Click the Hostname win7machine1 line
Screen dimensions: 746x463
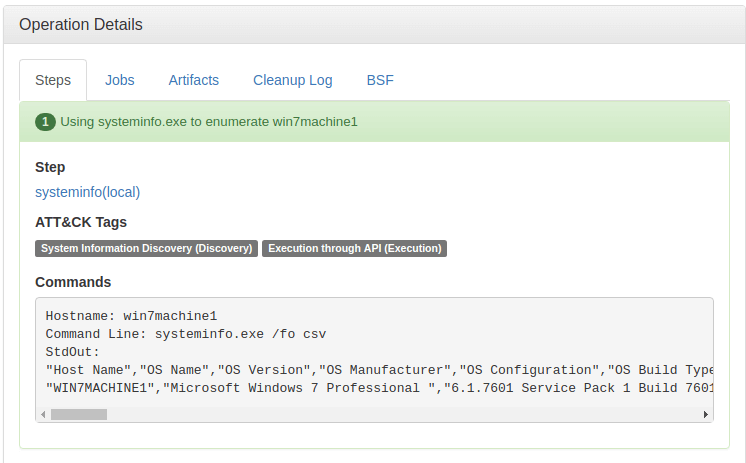click(131, 316)
